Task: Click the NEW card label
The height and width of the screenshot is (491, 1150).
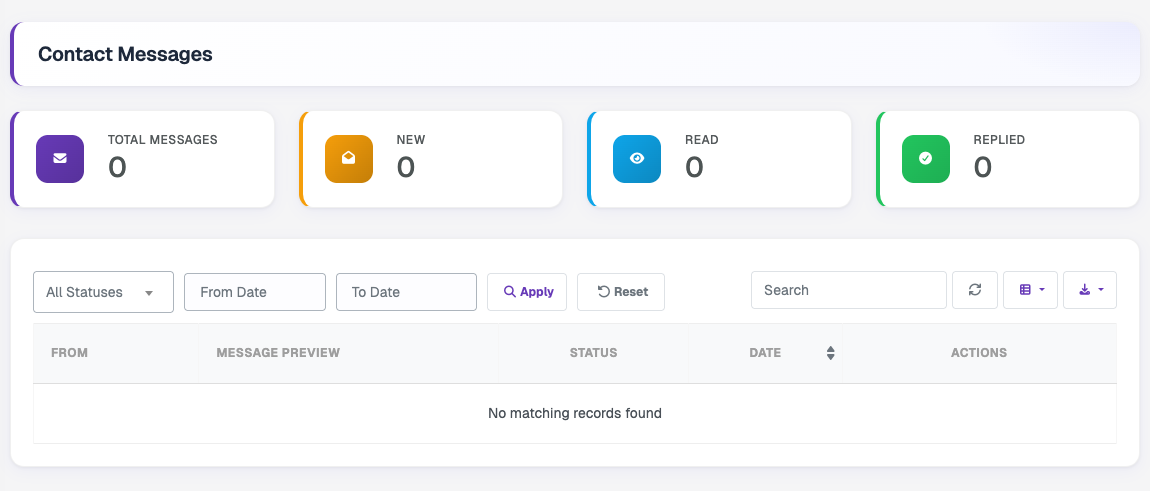Action: (411, 139)
